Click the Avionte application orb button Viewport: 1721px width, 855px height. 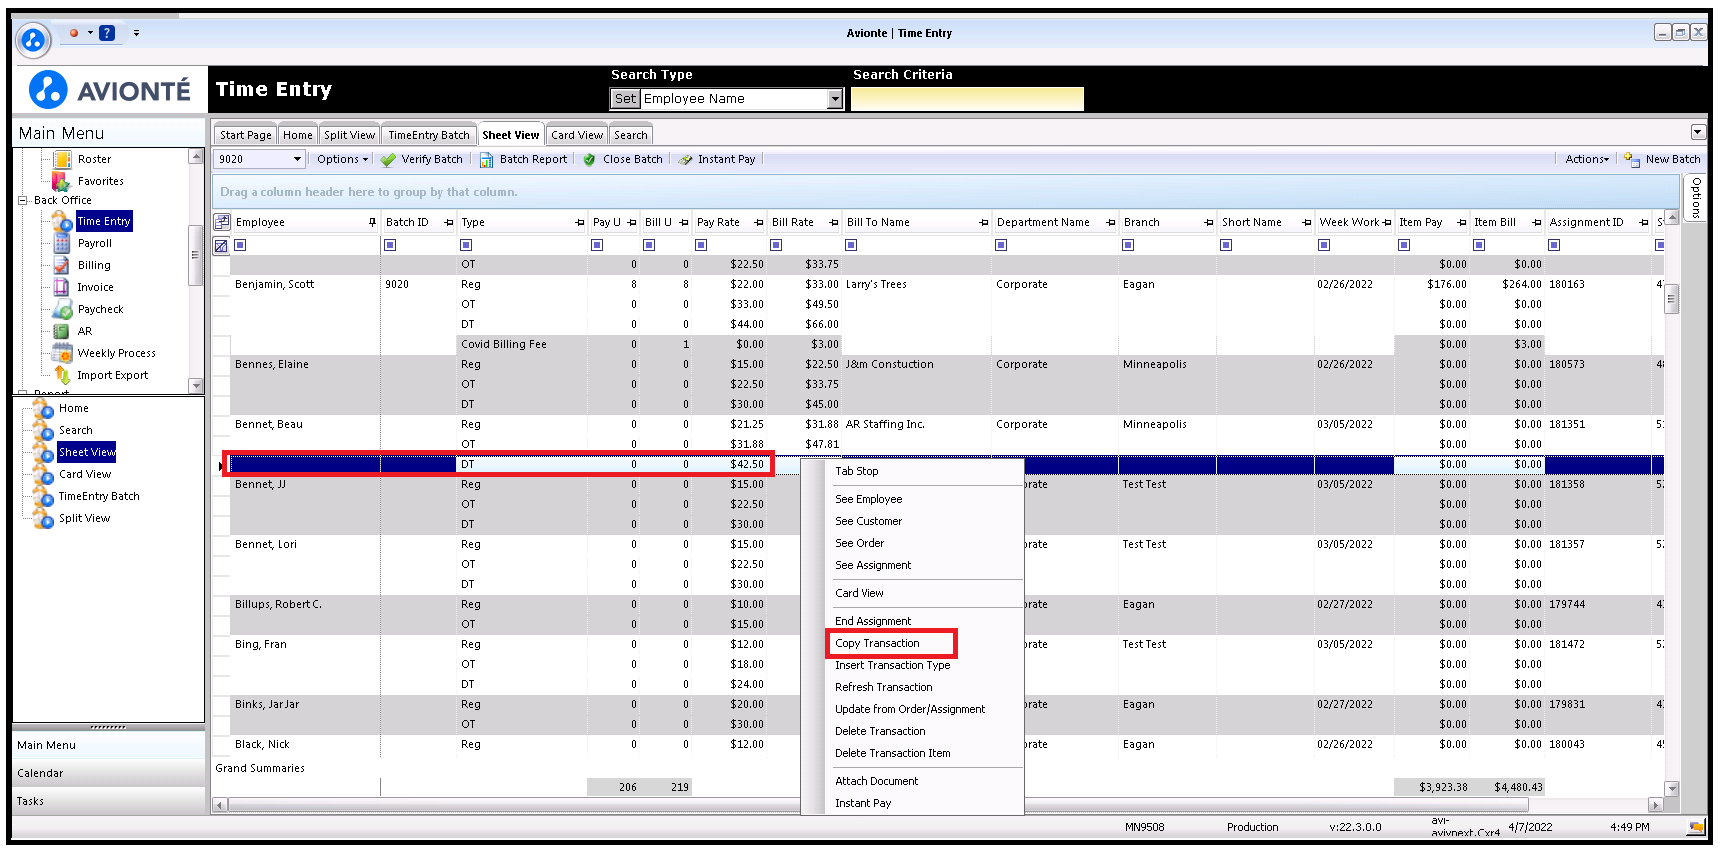point(33,41)
